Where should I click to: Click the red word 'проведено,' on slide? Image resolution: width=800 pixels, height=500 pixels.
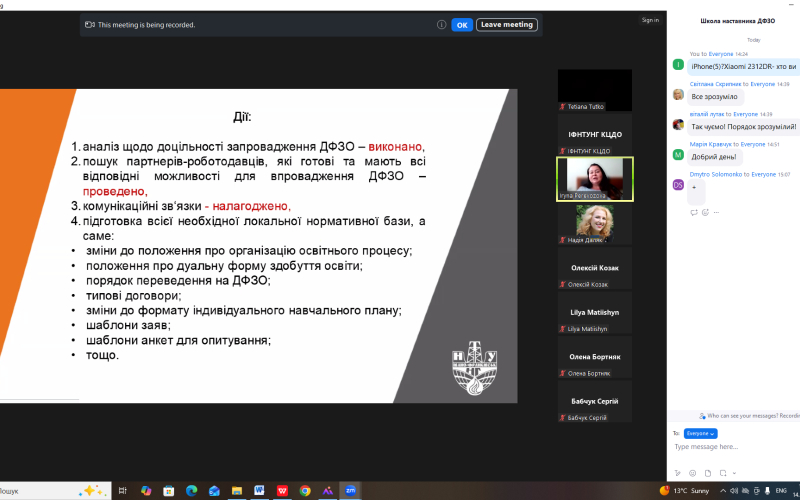coord(115,191)
